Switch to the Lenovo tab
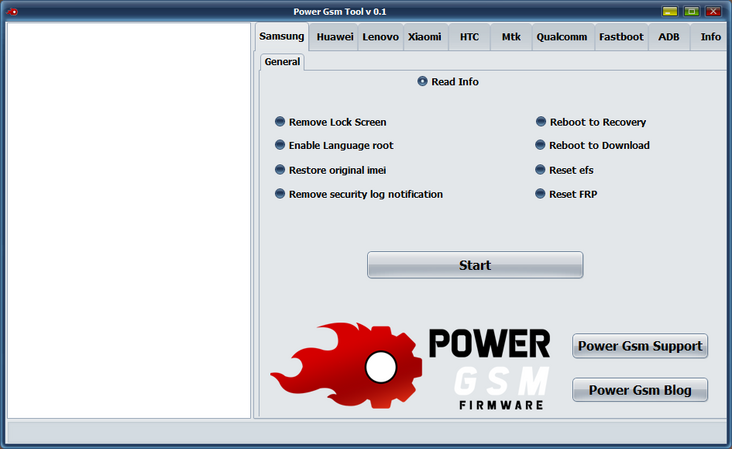This screenshot has height=449, width=732. pos(380,37)
